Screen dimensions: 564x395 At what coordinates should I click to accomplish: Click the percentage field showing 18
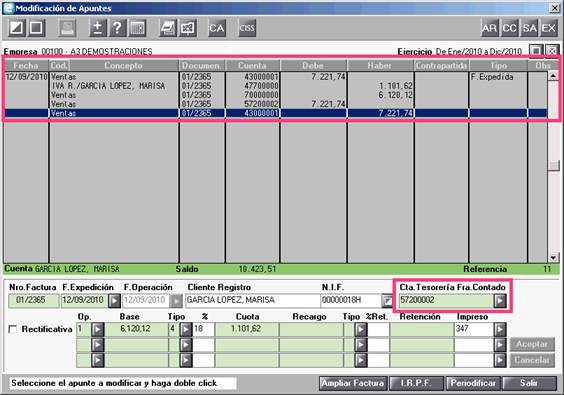(x=204, y=329)
